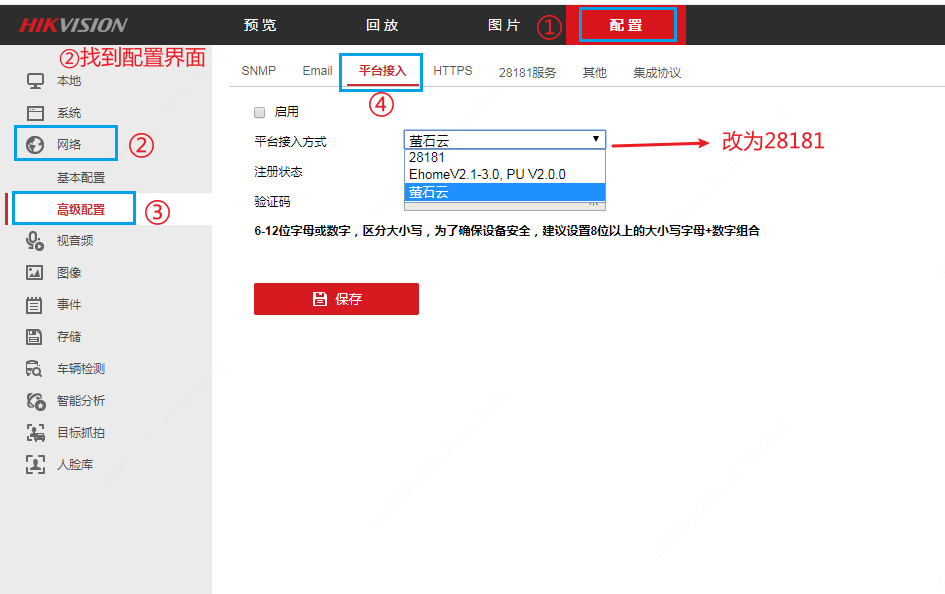Open the SNMP tab
The height and width of the screenshot is (594, 945).
(259, 71)
